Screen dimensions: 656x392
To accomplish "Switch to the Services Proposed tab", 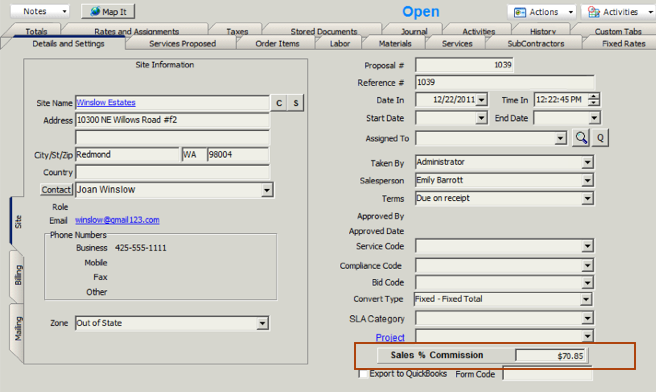I will [182, 44].
